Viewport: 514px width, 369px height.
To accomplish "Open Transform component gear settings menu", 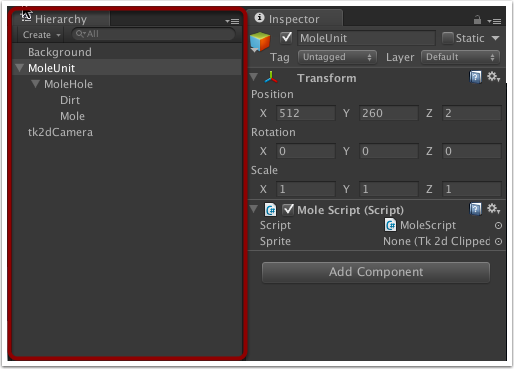I will point(493,77).
